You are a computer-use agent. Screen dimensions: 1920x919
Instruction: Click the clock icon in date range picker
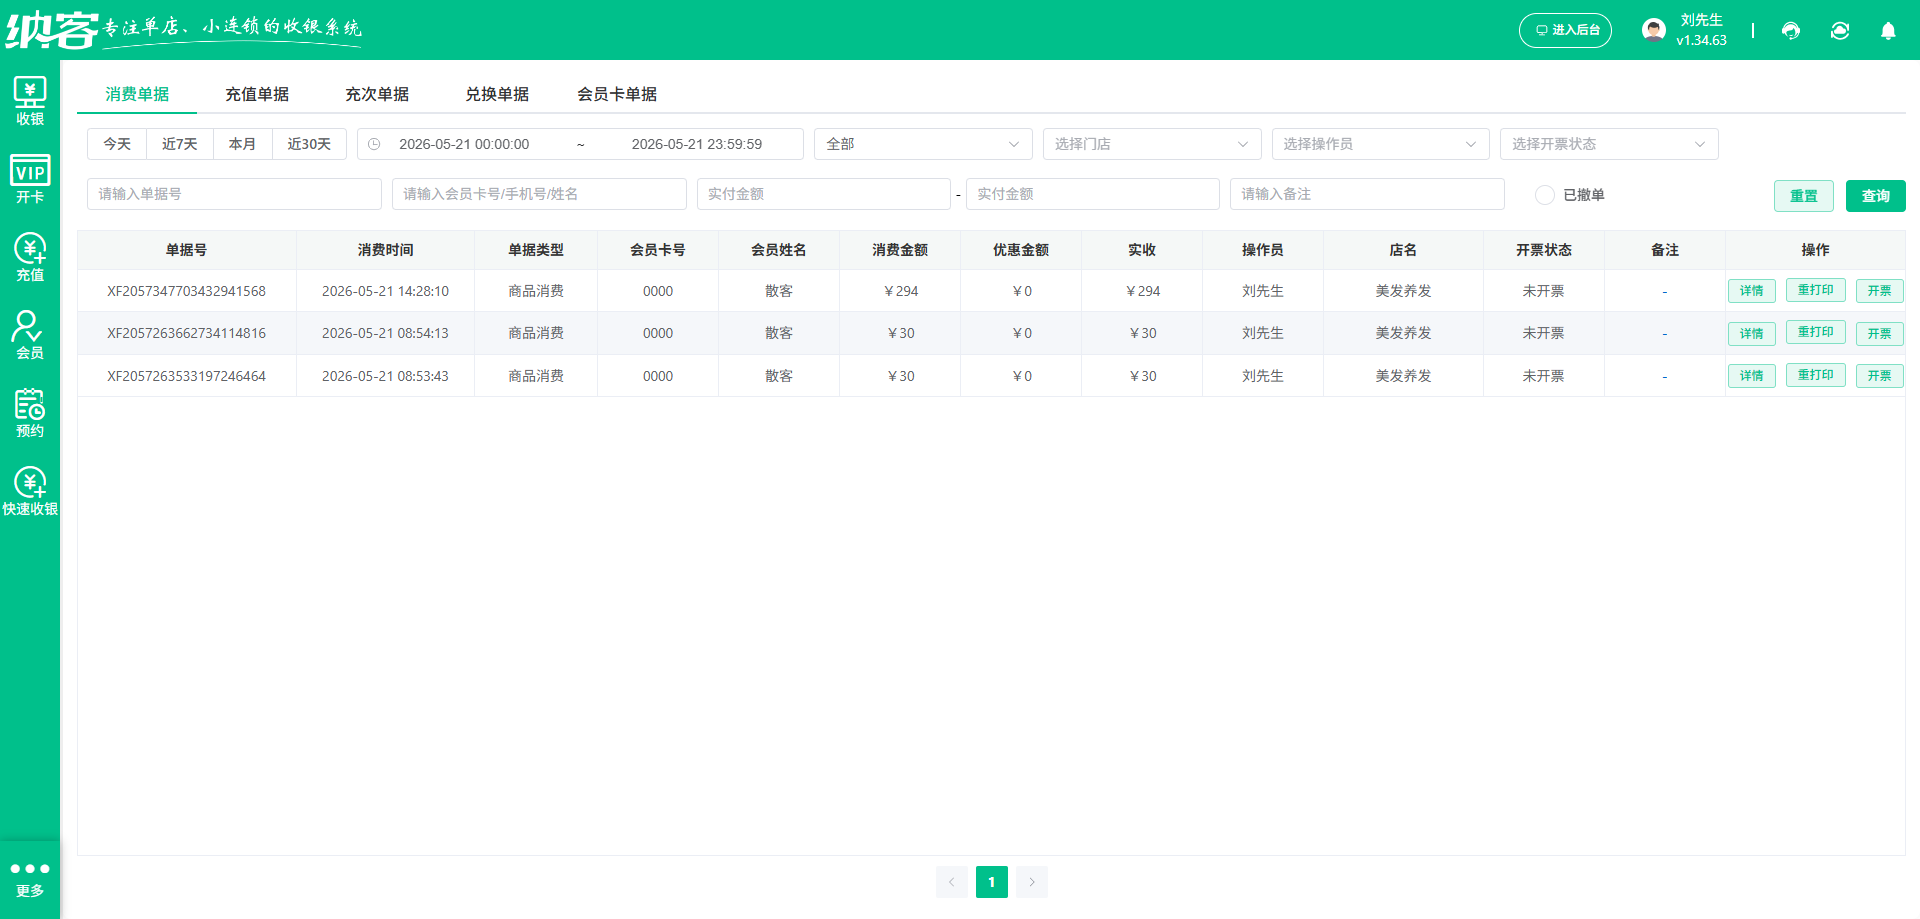pos(374,144)
